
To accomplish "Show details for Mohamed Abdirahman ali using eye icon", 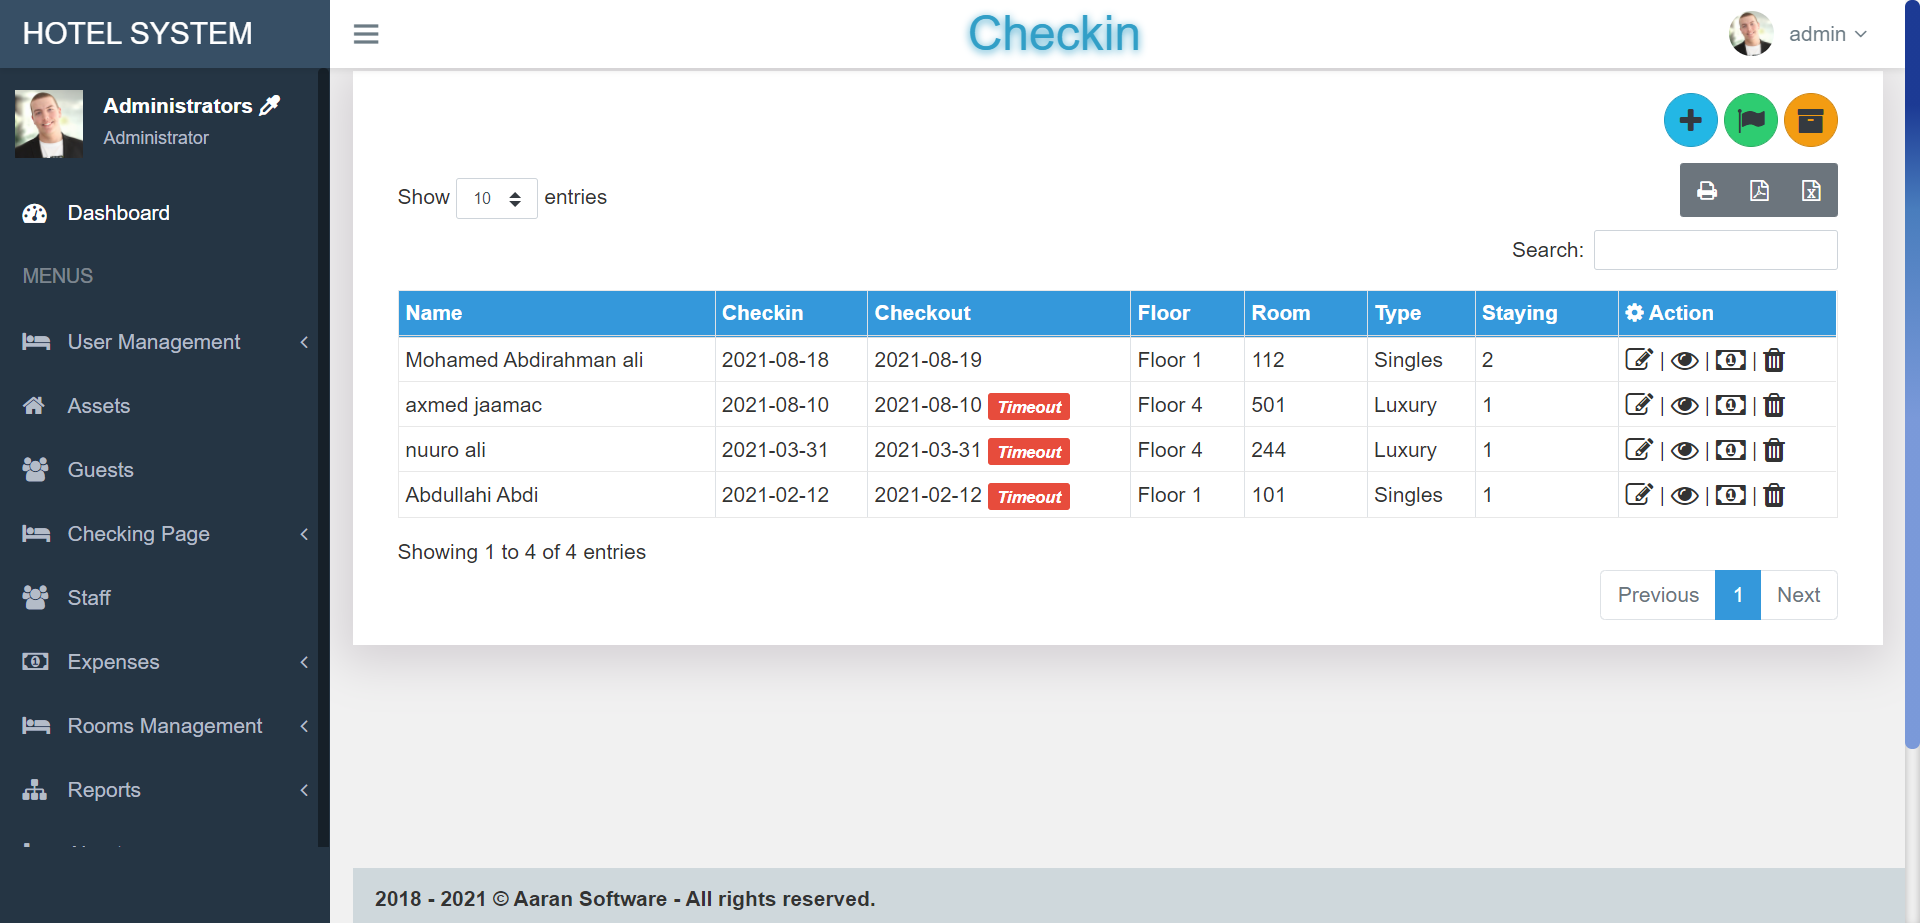I will pos(1685,360).
